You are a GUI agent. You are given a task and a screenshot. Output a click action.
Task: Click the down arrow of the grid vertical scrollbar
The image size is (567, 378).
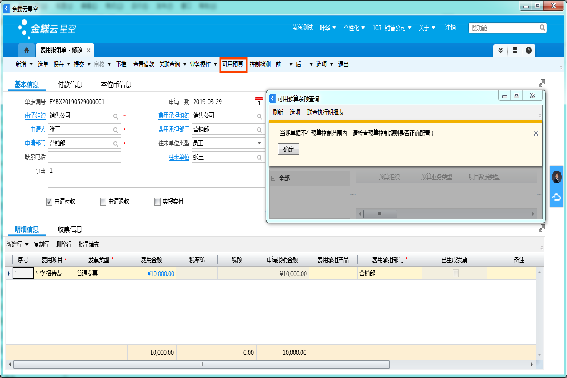pos(540,355)
